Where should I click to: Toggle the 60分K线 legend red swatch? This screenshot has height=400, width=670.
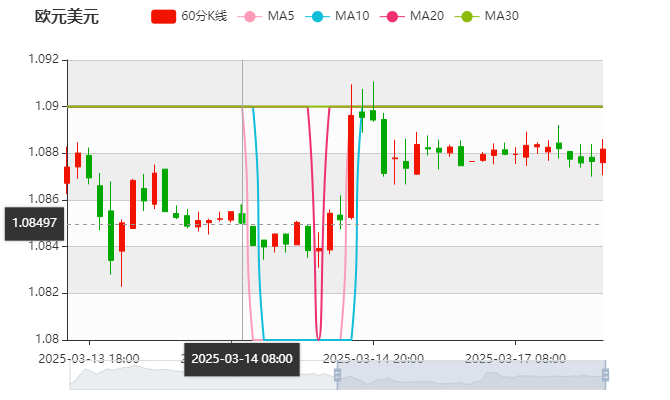pyautogui.click(x=163, y=17)
